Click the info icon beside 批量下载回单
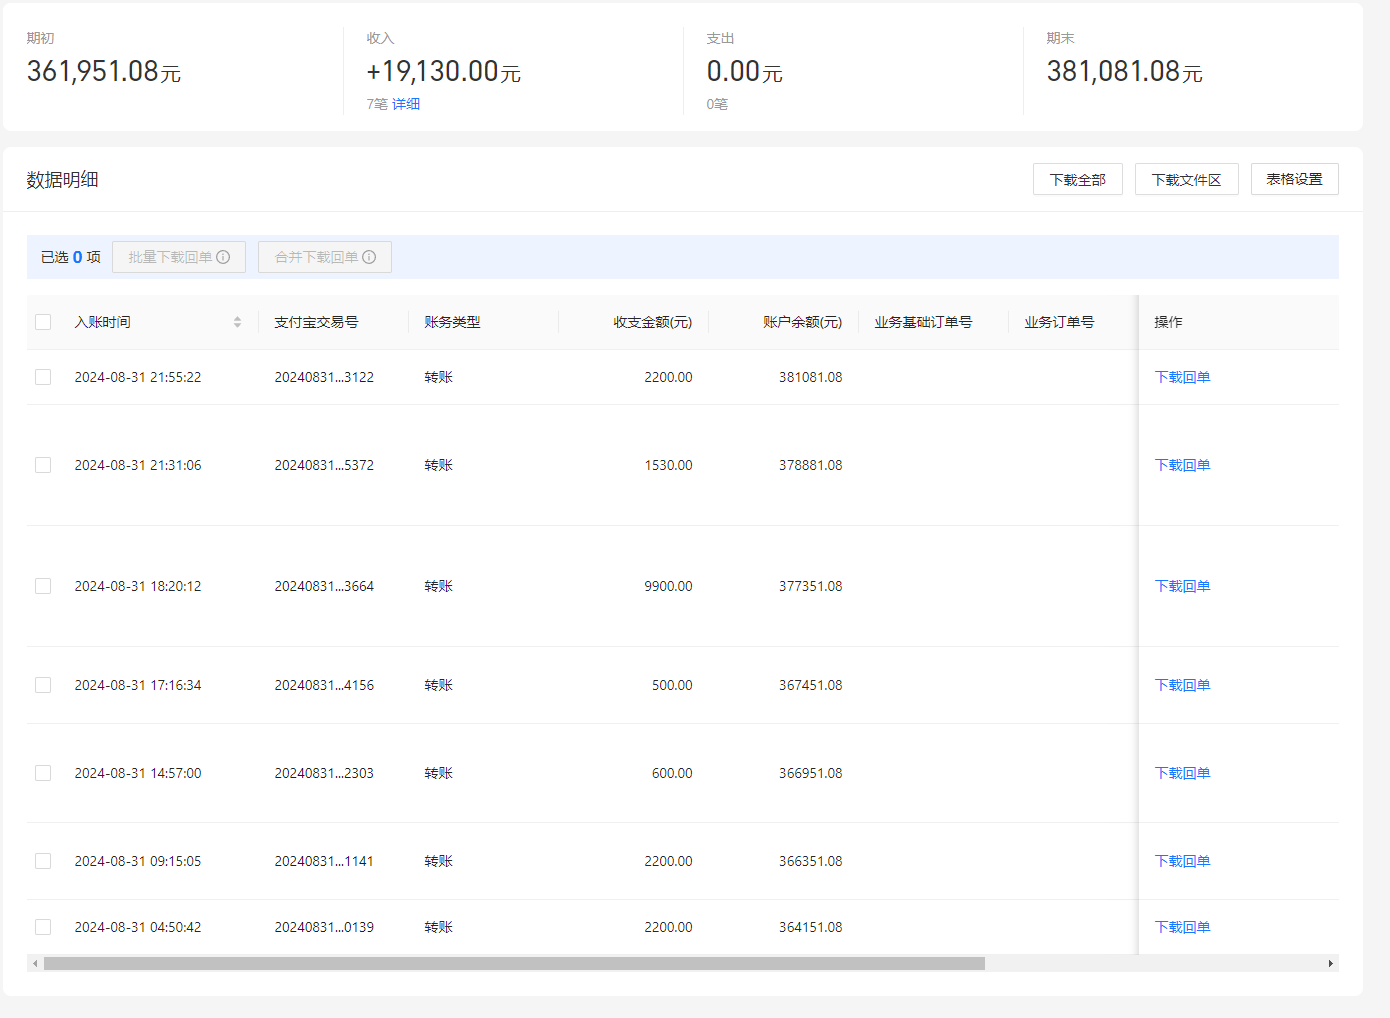 click(x=223, y=257)
